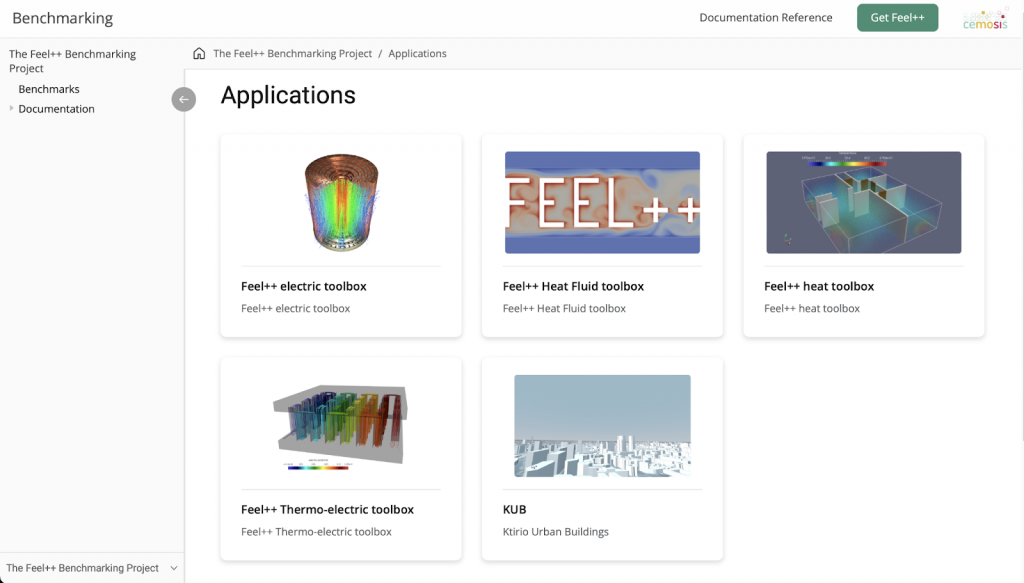Click the gray Feel++ Heat Fluid toolbox description

click(x=564, y=308)
